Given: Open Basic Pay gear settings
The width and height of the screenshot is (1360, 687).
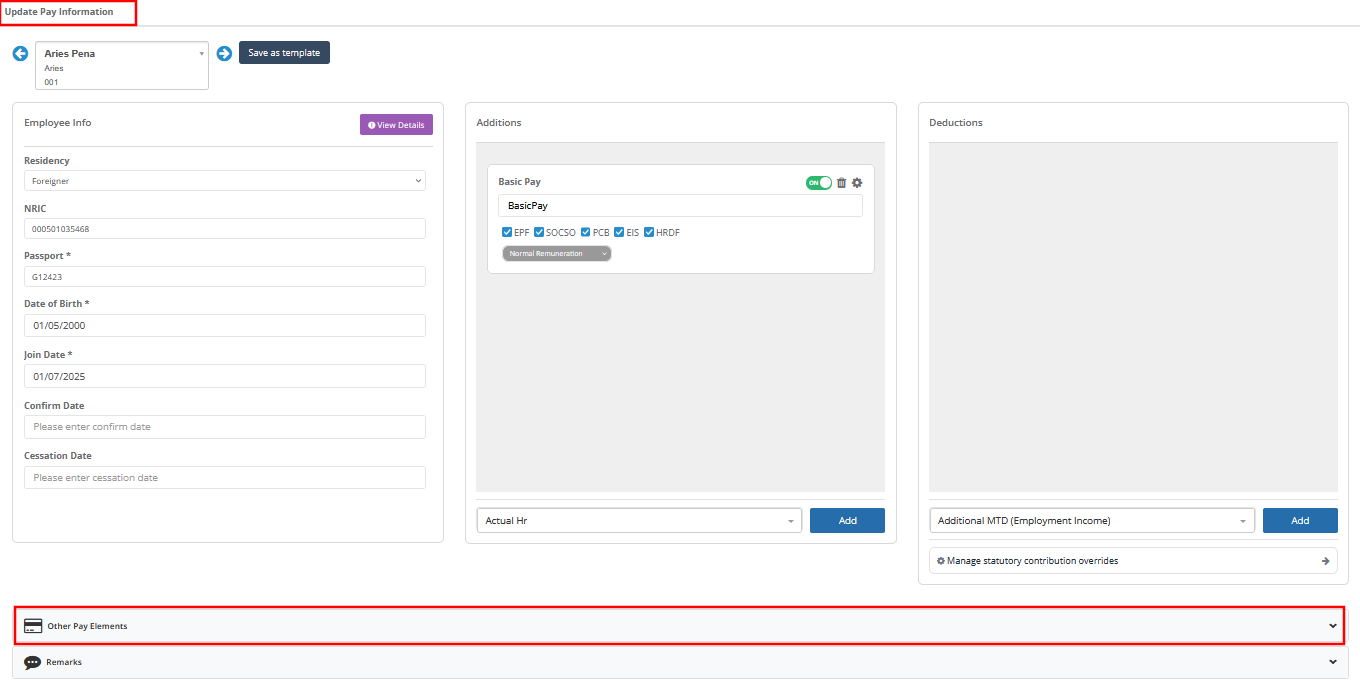Looking at the screenshot, I should click(857, 183).
